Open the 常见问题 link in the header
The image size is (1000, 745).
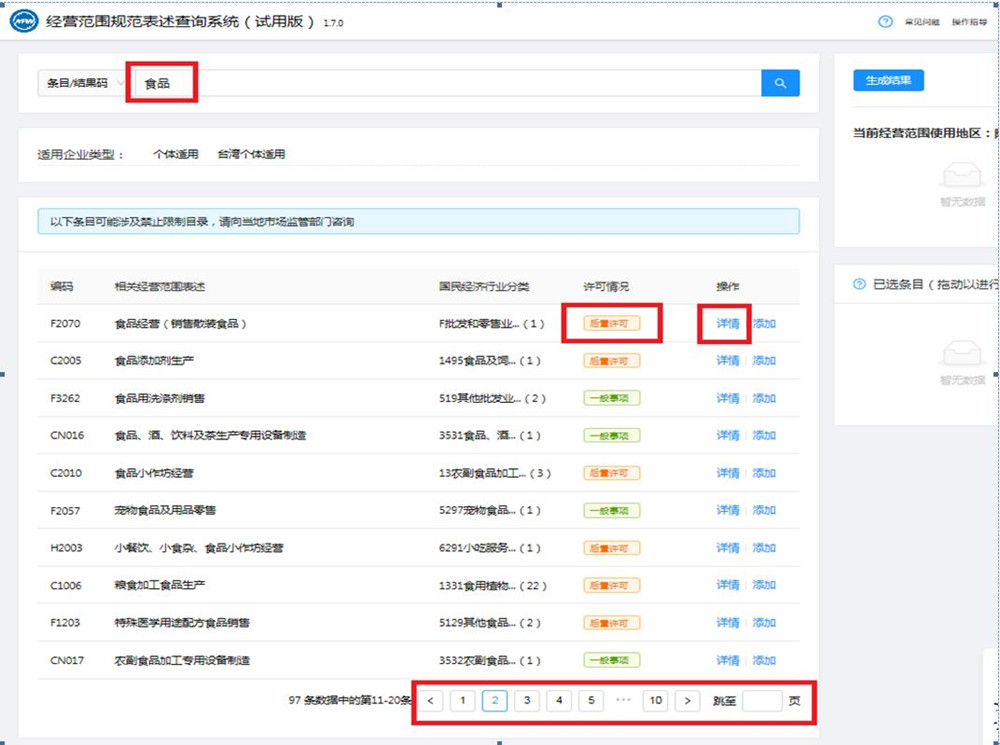921,22
